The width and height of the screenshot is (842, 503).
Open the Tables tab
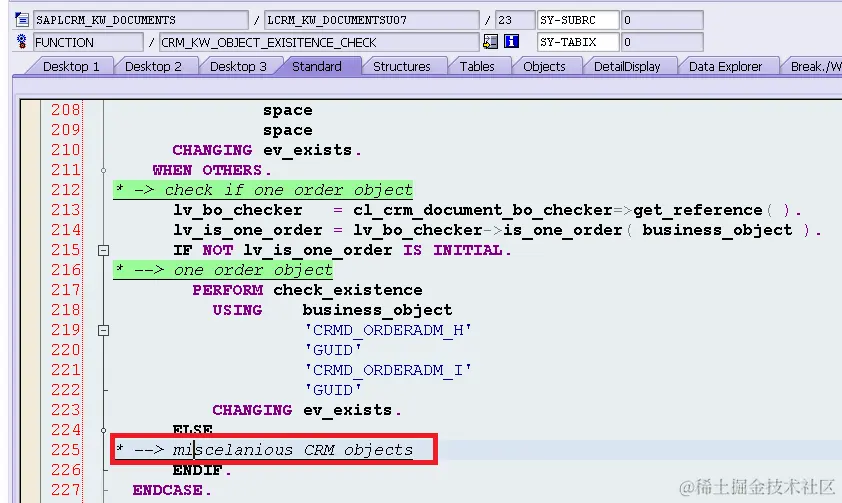pos(477,67)
